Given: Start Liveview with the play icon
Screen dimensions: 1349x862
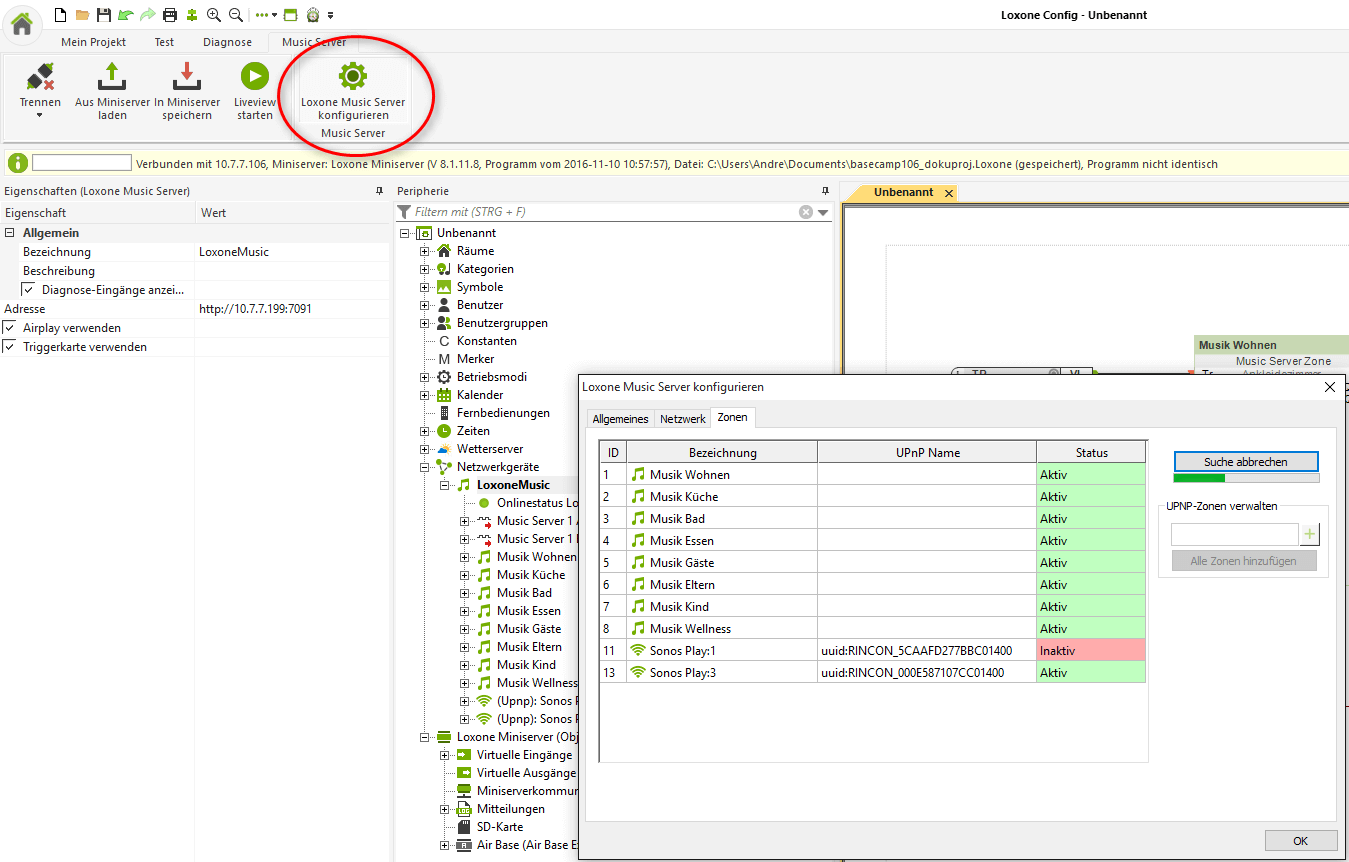Looking at the screenshot, I should pyautogui.click(x=254, y=76).
